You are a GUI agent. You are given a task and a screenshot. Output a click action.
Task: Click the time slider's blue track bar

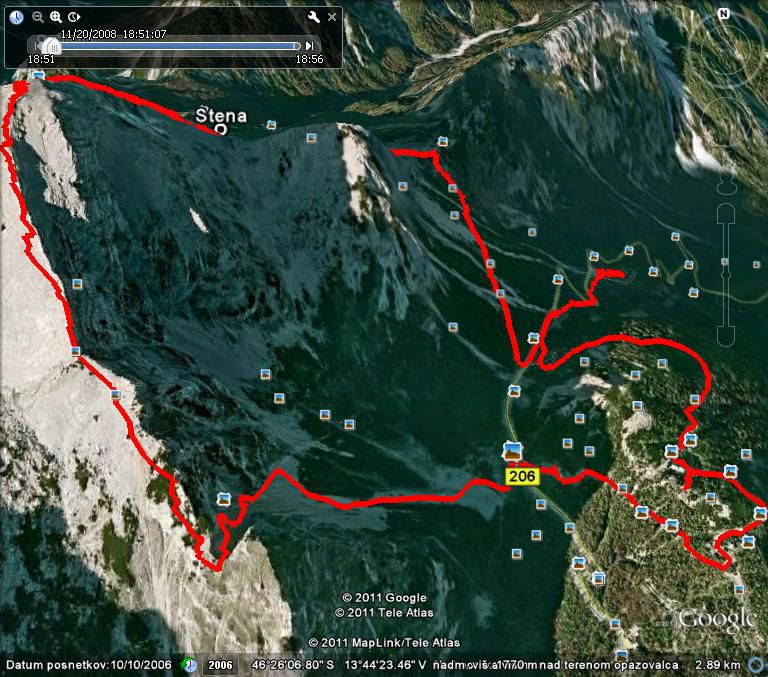(179, 46)
